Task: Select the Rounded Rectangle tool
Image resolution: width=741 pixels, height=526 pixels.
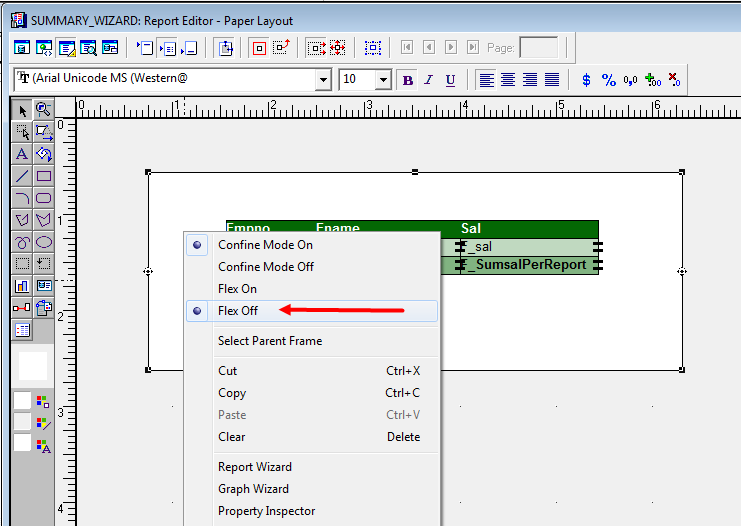Action: (43, 198)
